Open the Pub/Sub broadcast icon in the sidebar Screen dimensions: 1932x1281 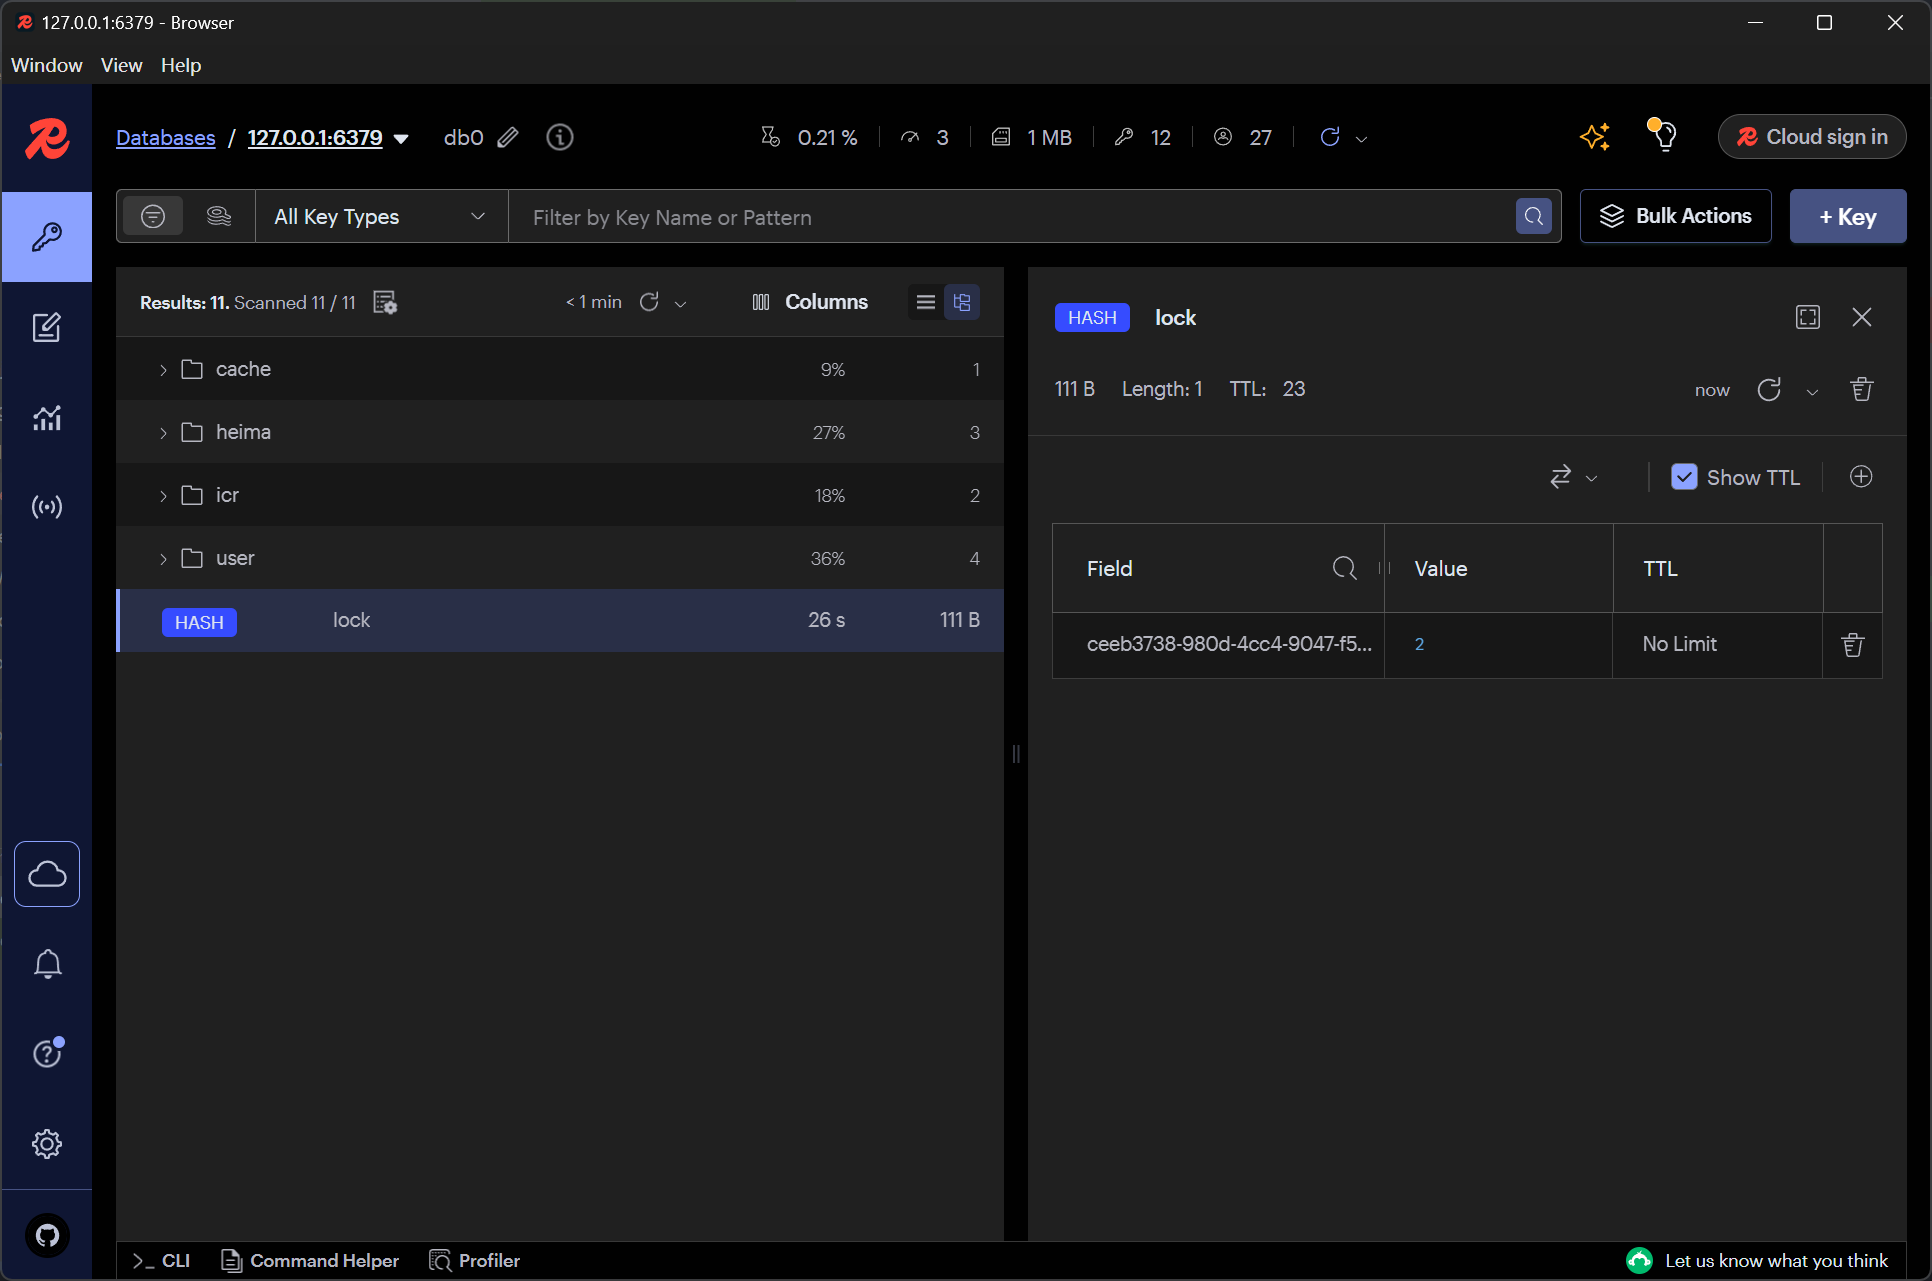pyautogui.click(x=47, y=506)
